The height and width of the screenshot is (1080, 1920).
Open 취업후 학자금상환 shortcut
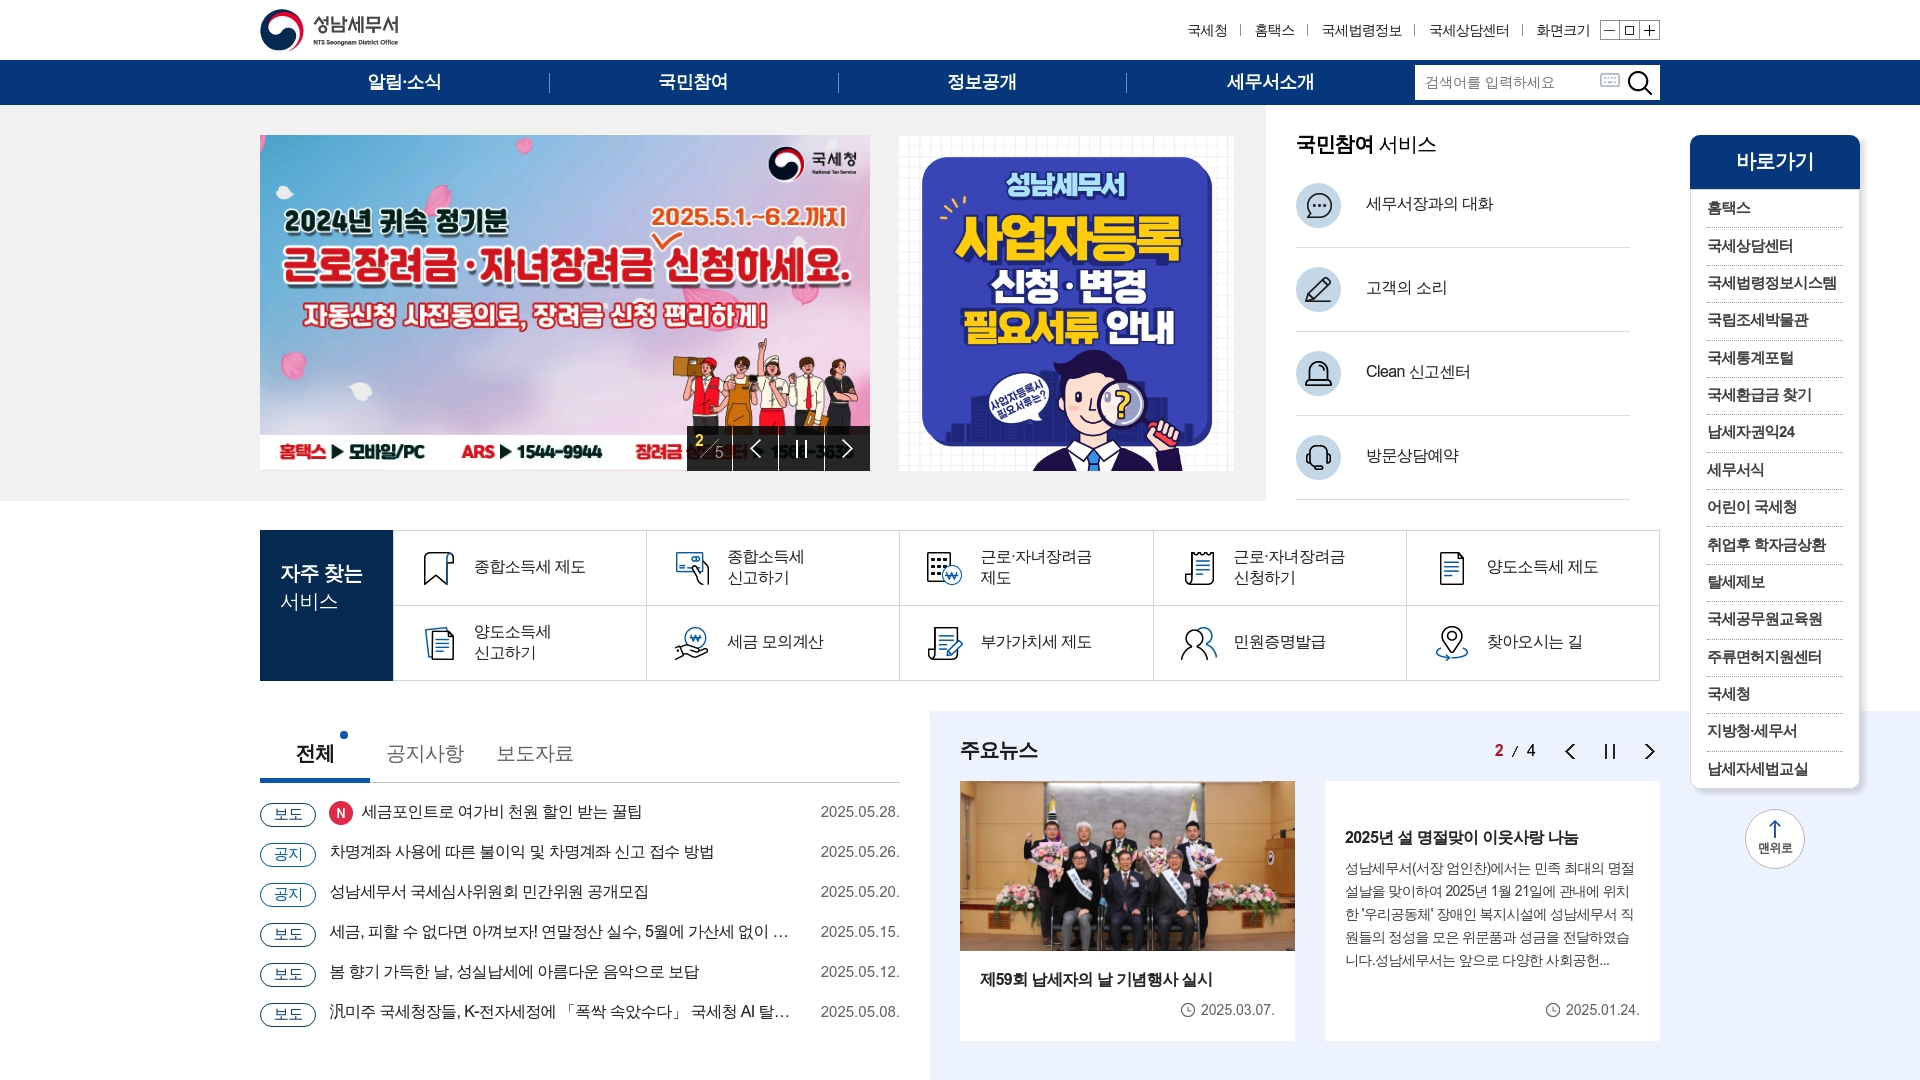click(1766, 545)
